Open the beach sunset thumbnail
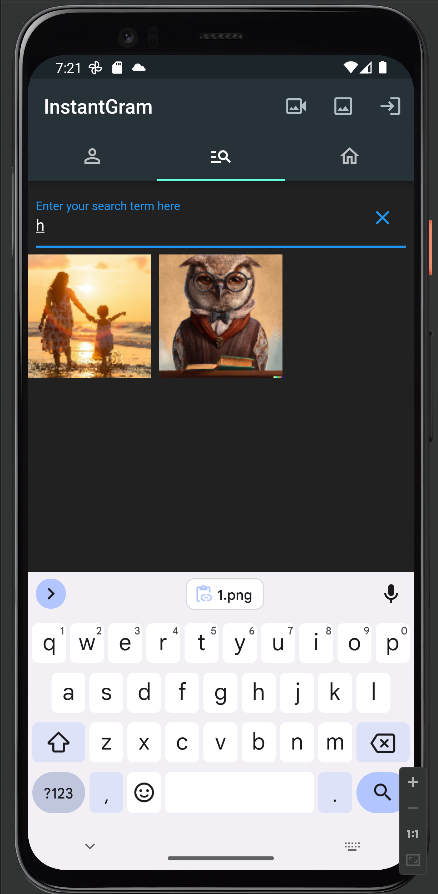 coord(90,316)
